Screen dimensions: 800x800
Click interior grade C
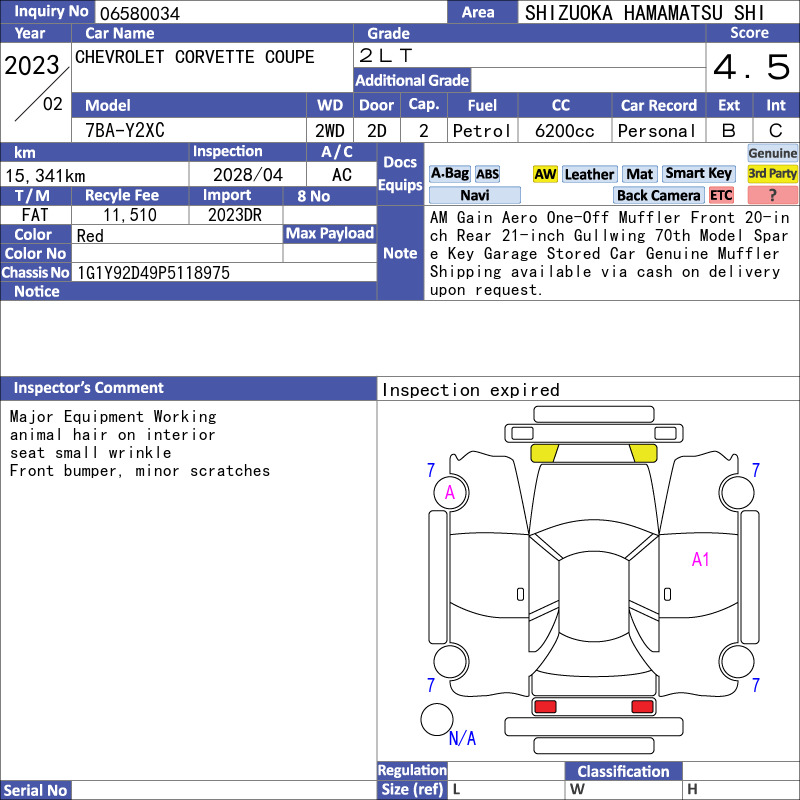776,131
